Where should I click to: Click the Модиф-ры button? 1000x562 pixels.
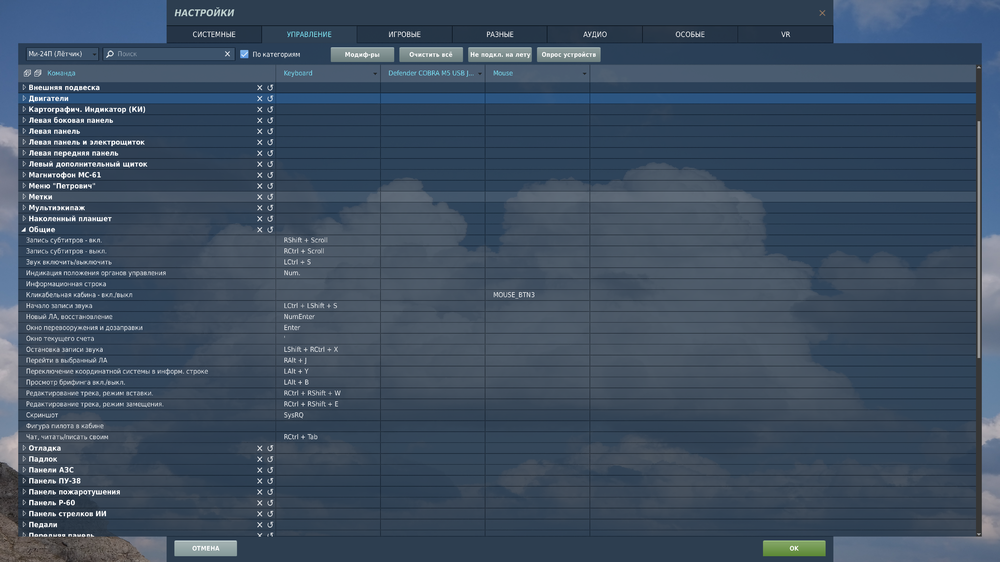click(362, 55)
